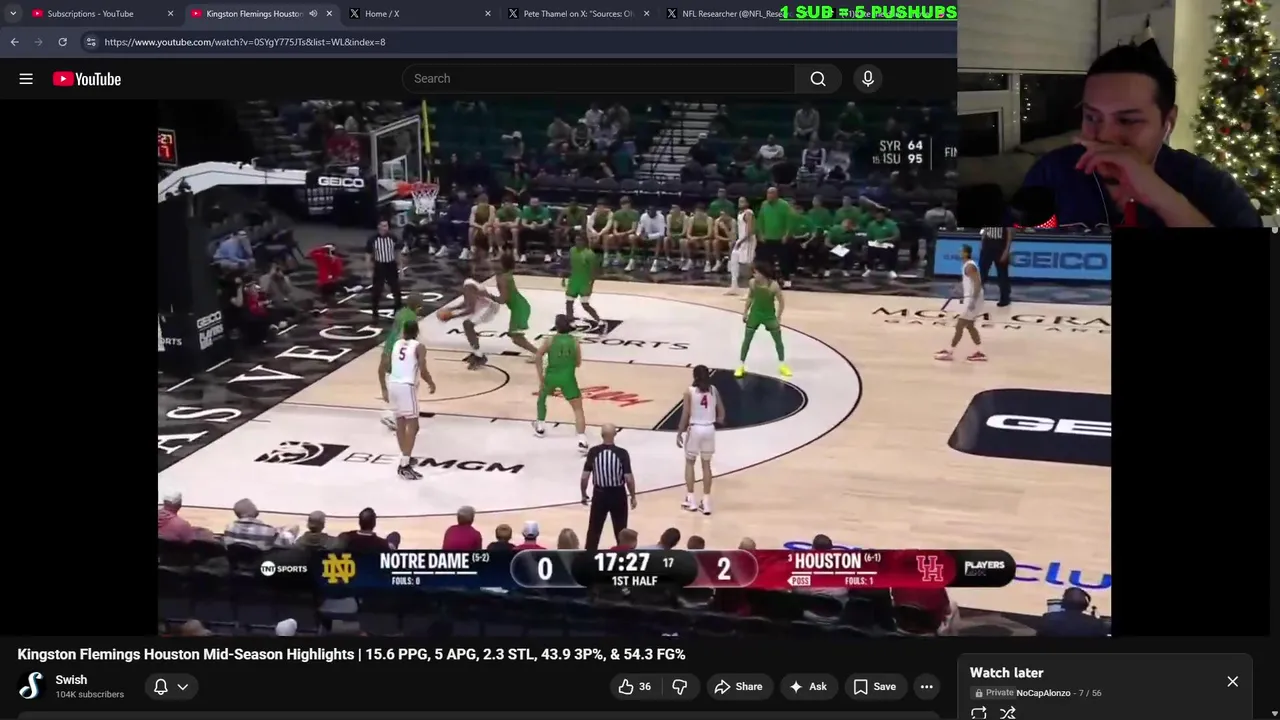The width and height of the screenshot is (1280, 720).
Task: Open the Swish channel avatar
Action: click(31, 686)
